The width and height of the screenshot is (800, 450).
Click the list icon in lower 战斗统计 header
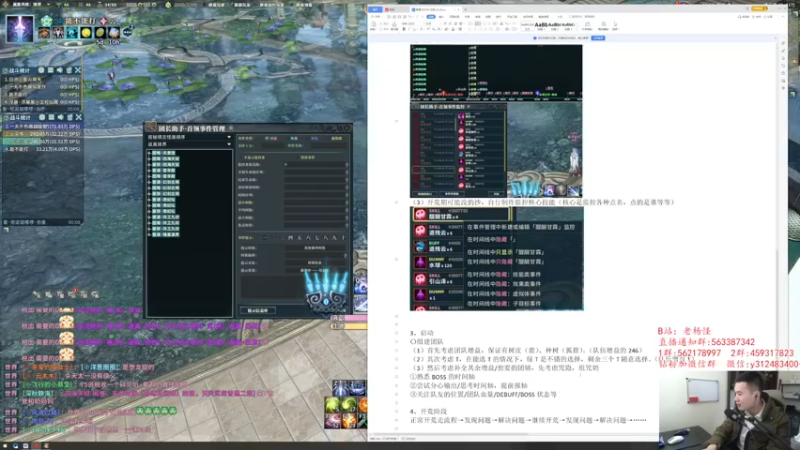click(51, 117)
